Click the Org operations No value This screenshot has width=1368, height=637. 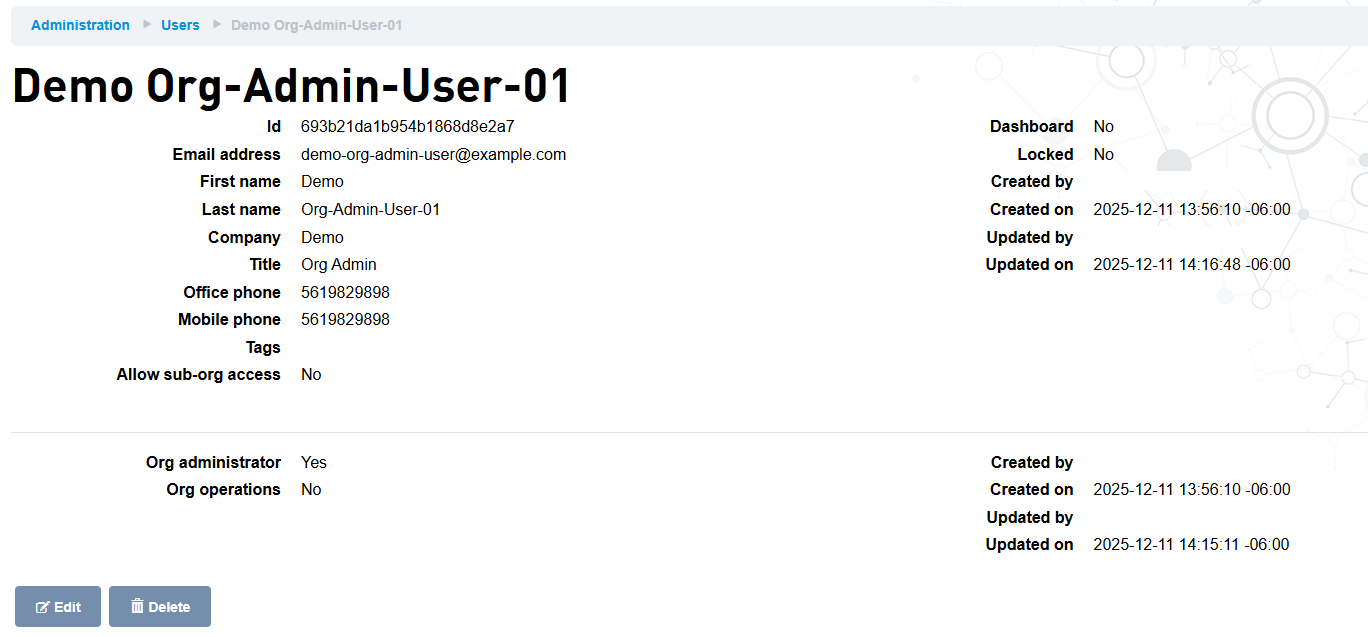[311, 490]
